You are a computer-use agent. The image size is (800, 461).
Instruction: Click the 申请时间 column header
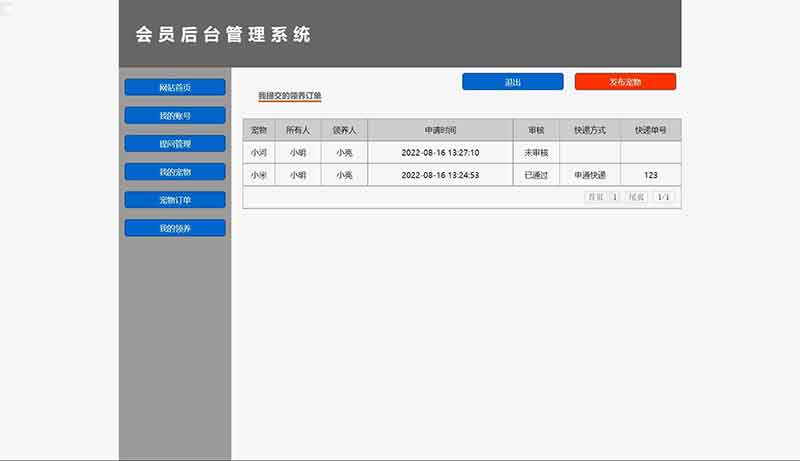point(440,130)
